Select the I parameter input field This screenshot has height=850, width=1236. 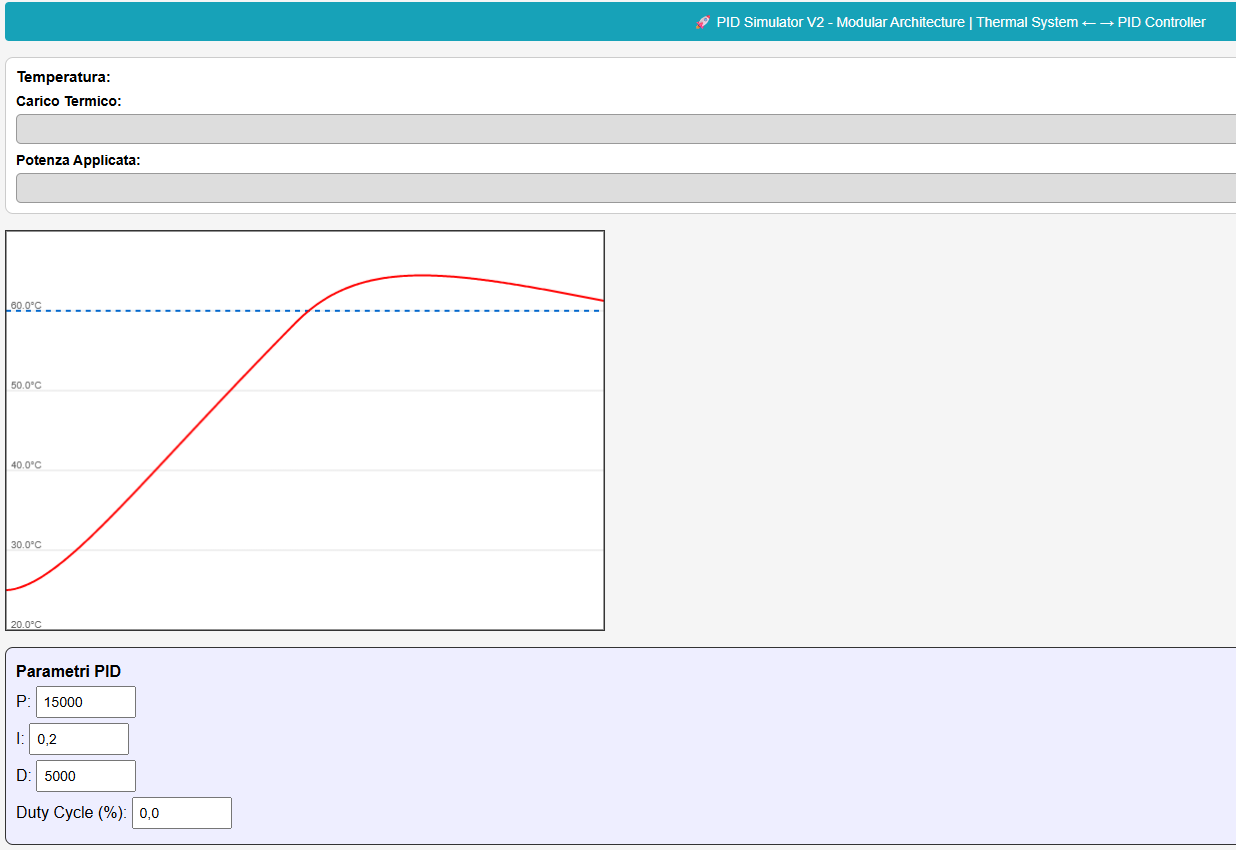click(79, 738)
